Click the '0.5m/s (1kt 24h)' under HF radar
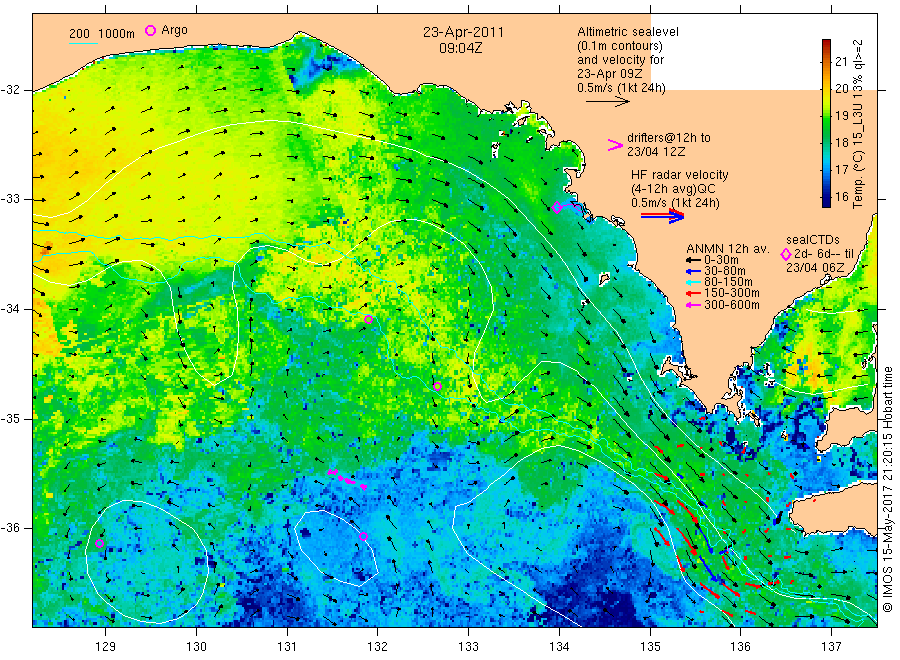The image size is (900, 660). click(676, 203)
